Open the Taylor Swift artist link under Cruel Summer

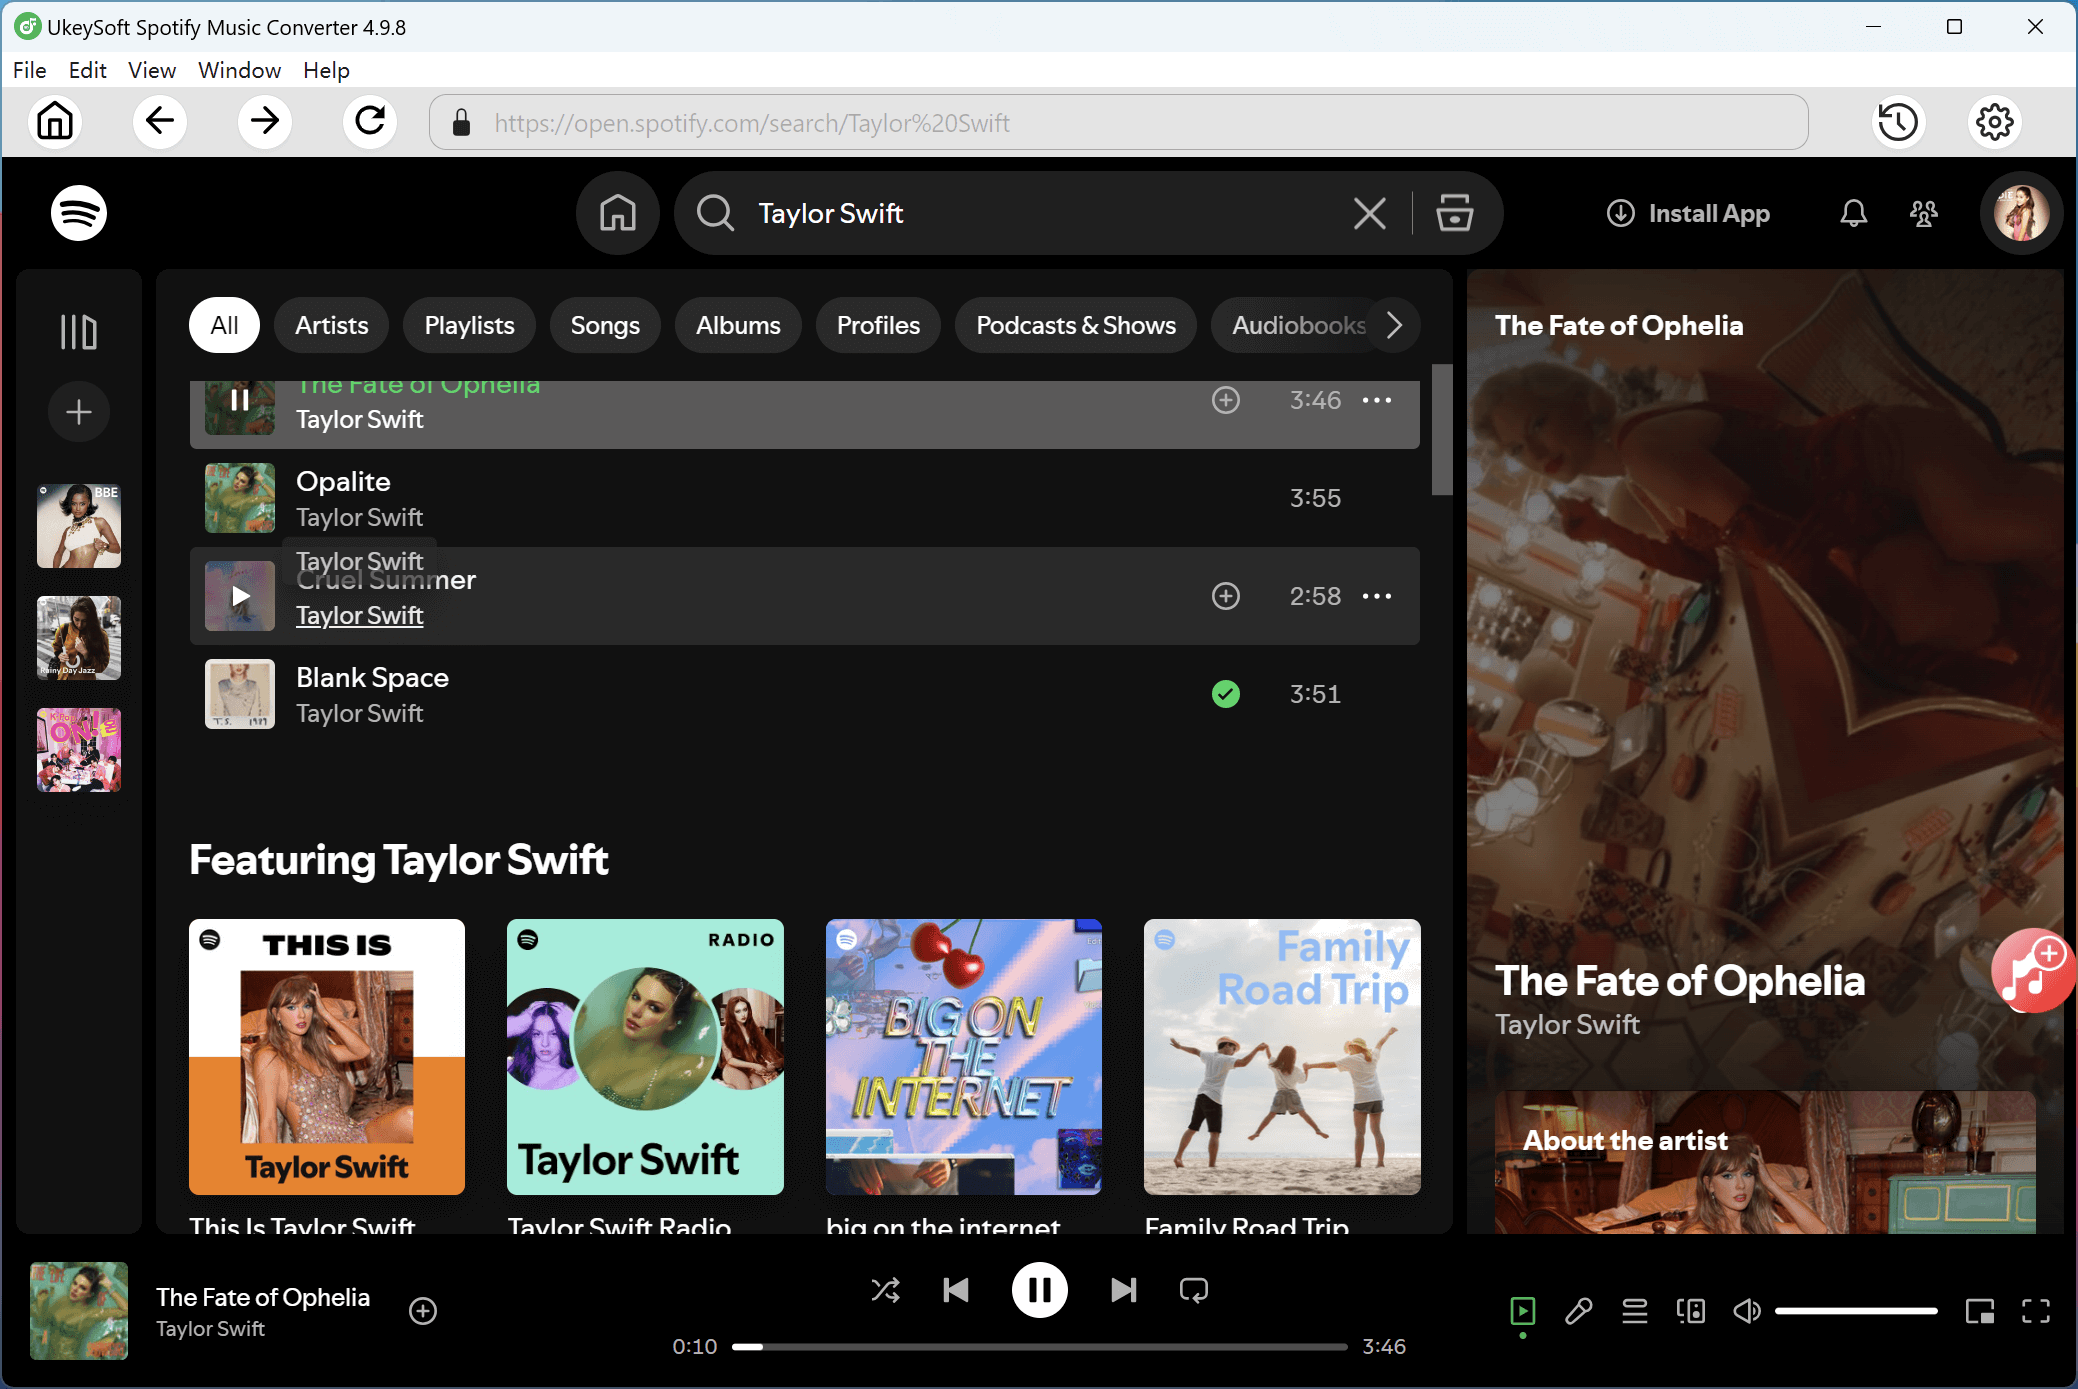tap(360, 615)
